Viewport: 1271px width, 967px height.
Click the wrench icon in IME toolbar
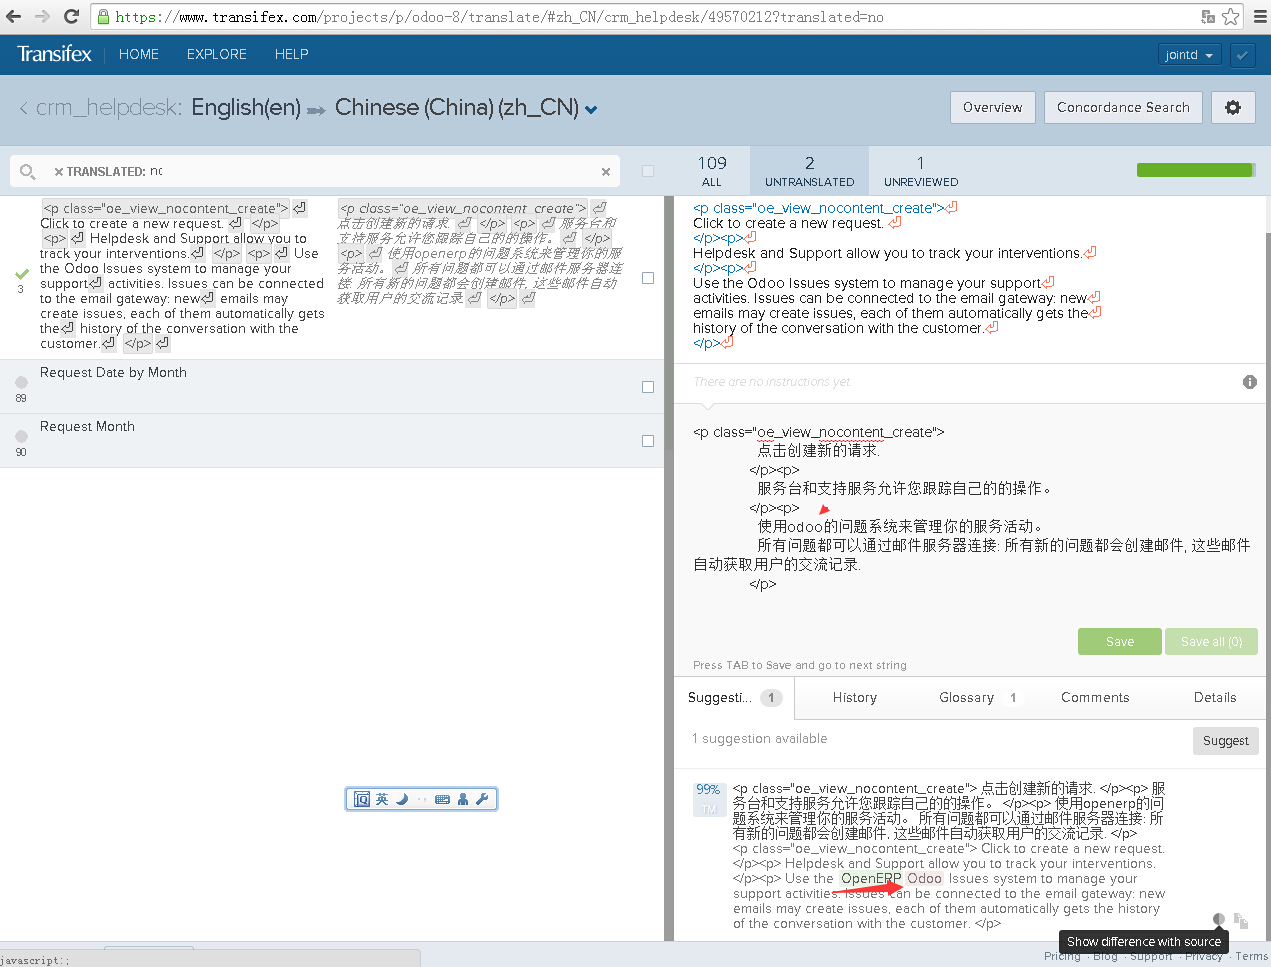pos(482,799)
